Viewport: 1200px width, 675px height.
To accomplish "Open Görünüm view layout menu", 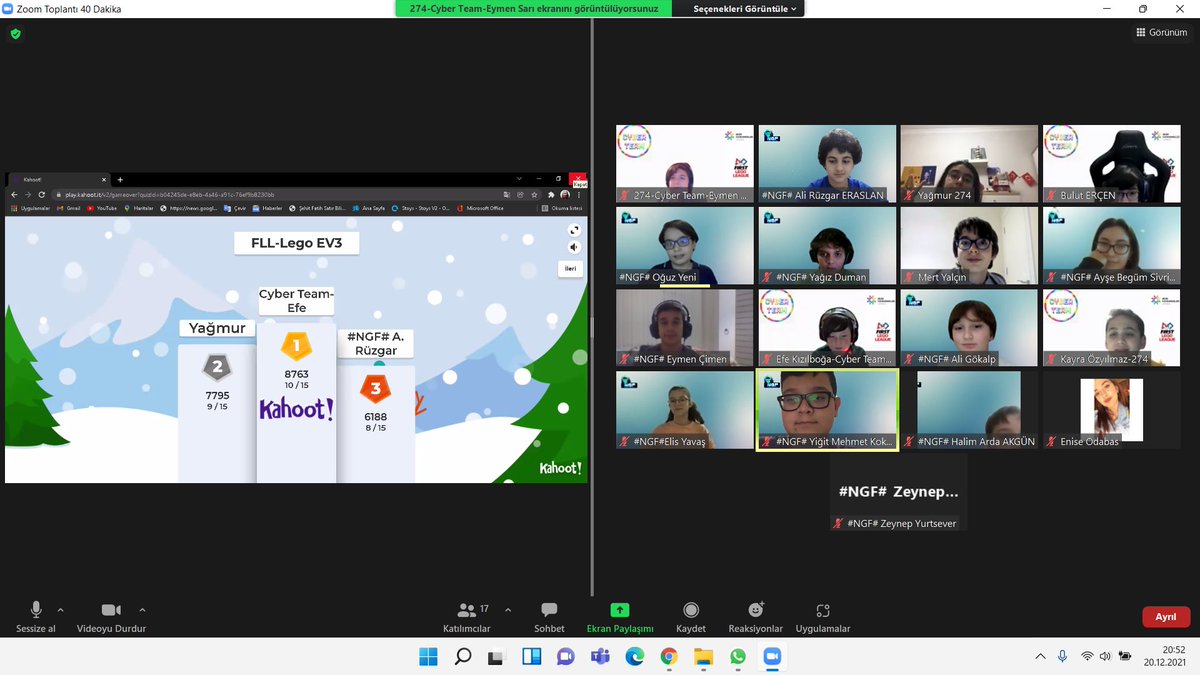I will [1161, 32].
